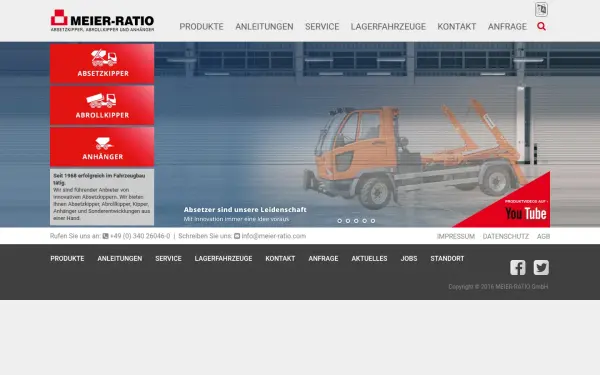Open Lagerfahrzeuge in the top navigation
Viewport: 600px width, 375px height.
click(388, 27)
